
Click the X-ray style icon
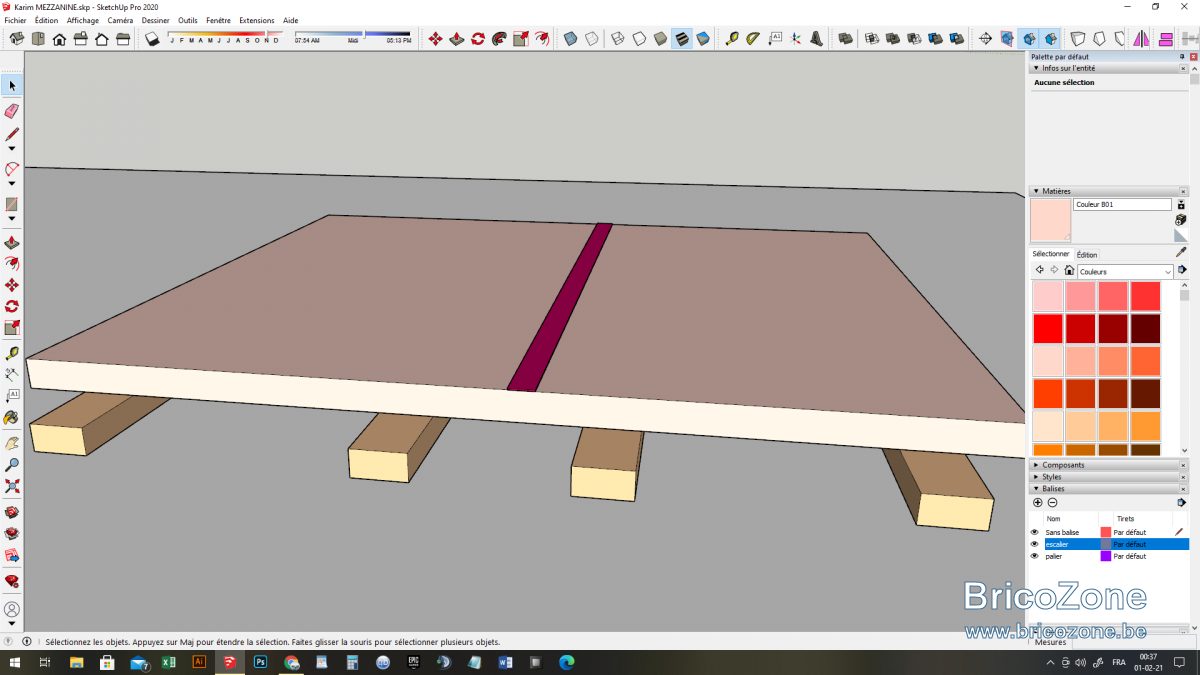570,39
